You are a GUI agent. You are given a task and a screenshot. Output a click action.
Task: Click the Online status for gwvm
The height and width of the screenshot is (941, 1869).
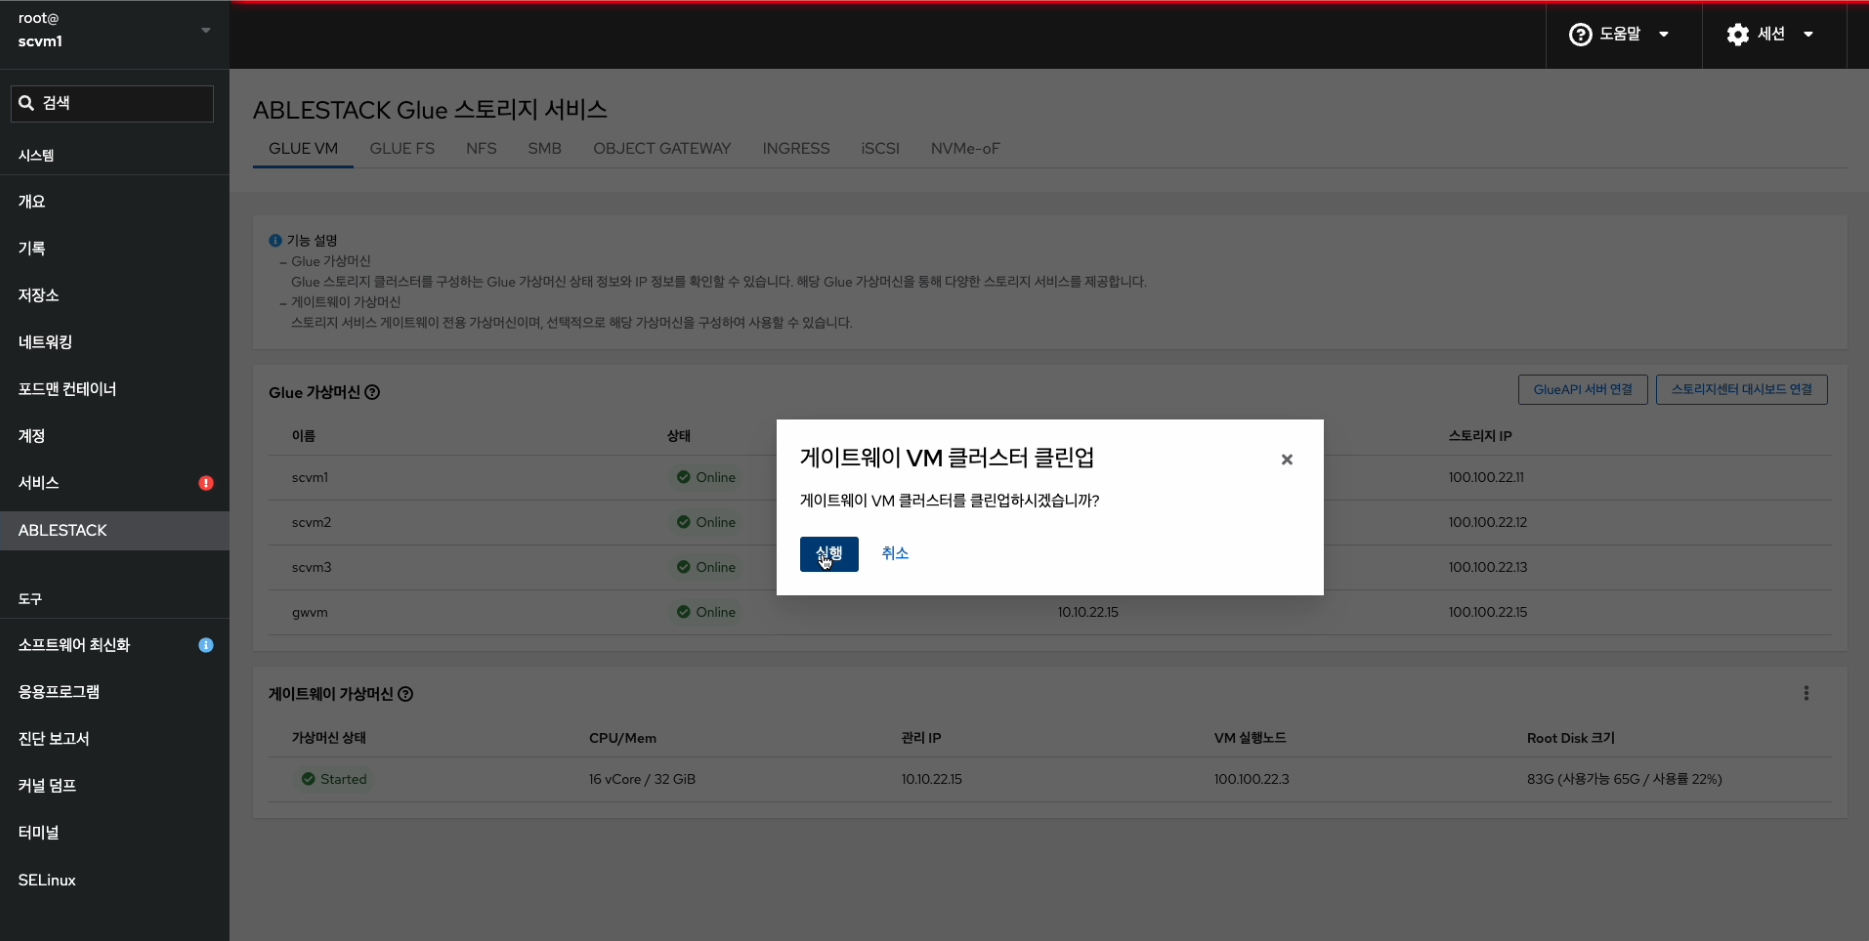pyautogui.click(x=706, y=613)
